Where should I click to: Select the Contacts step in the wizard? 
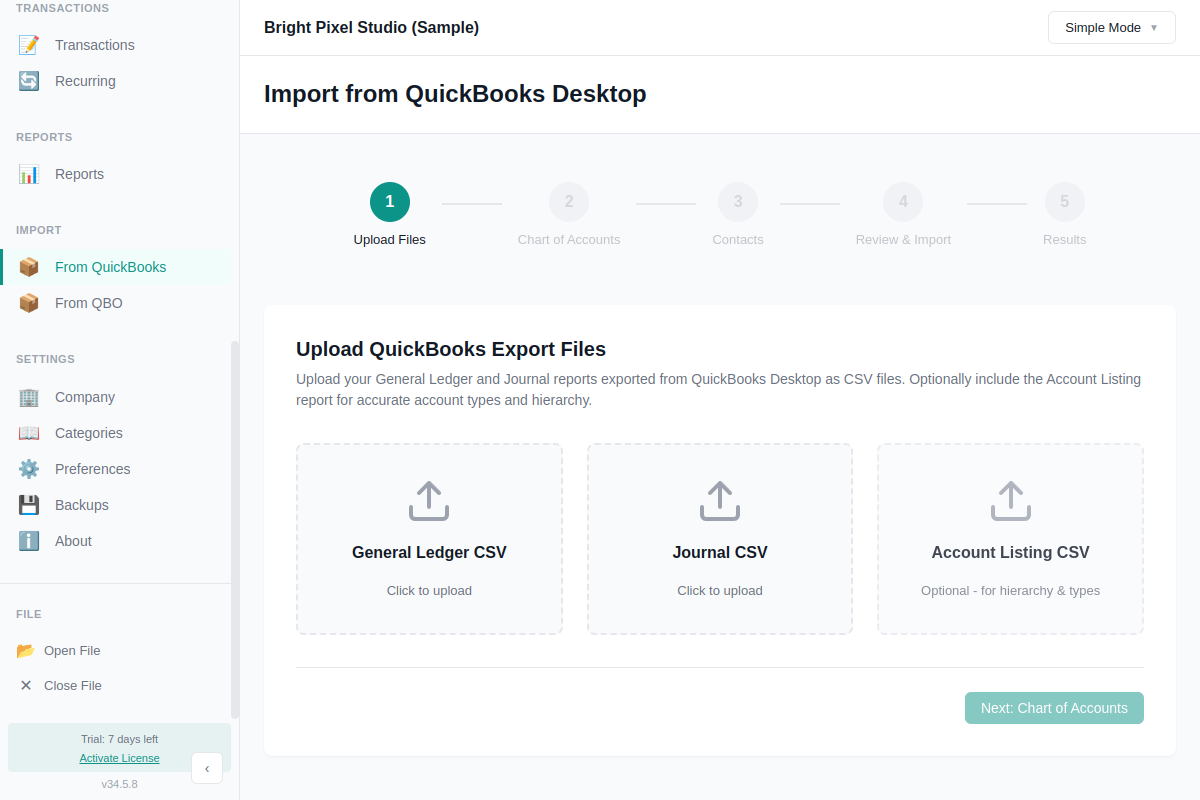coord(738,201)
